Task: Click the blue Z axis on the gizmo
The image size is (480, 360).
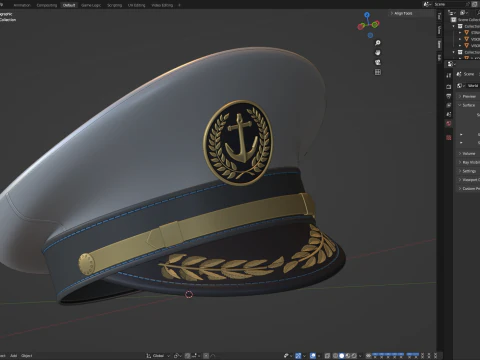Action: pyautogui.click(x=367, y=15)
